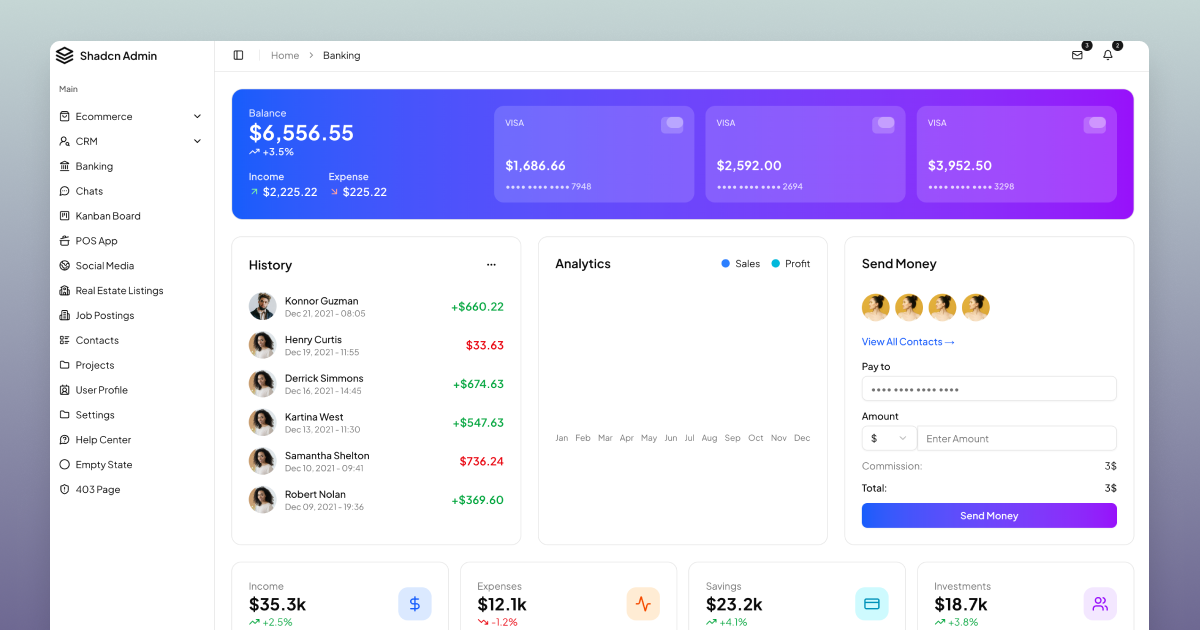
Task: Click the Enter Amount input field
Action: [x=1018, y=438]
